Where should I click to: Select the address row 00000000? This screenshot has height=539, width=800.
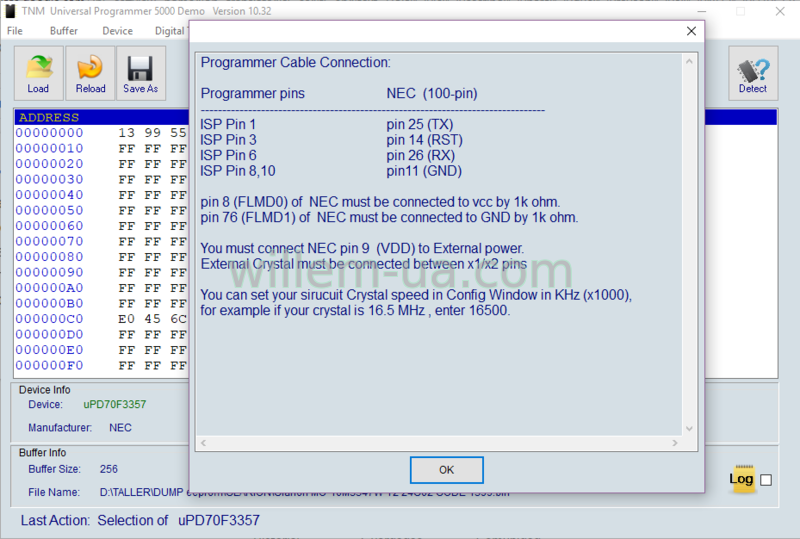[49, 133]
